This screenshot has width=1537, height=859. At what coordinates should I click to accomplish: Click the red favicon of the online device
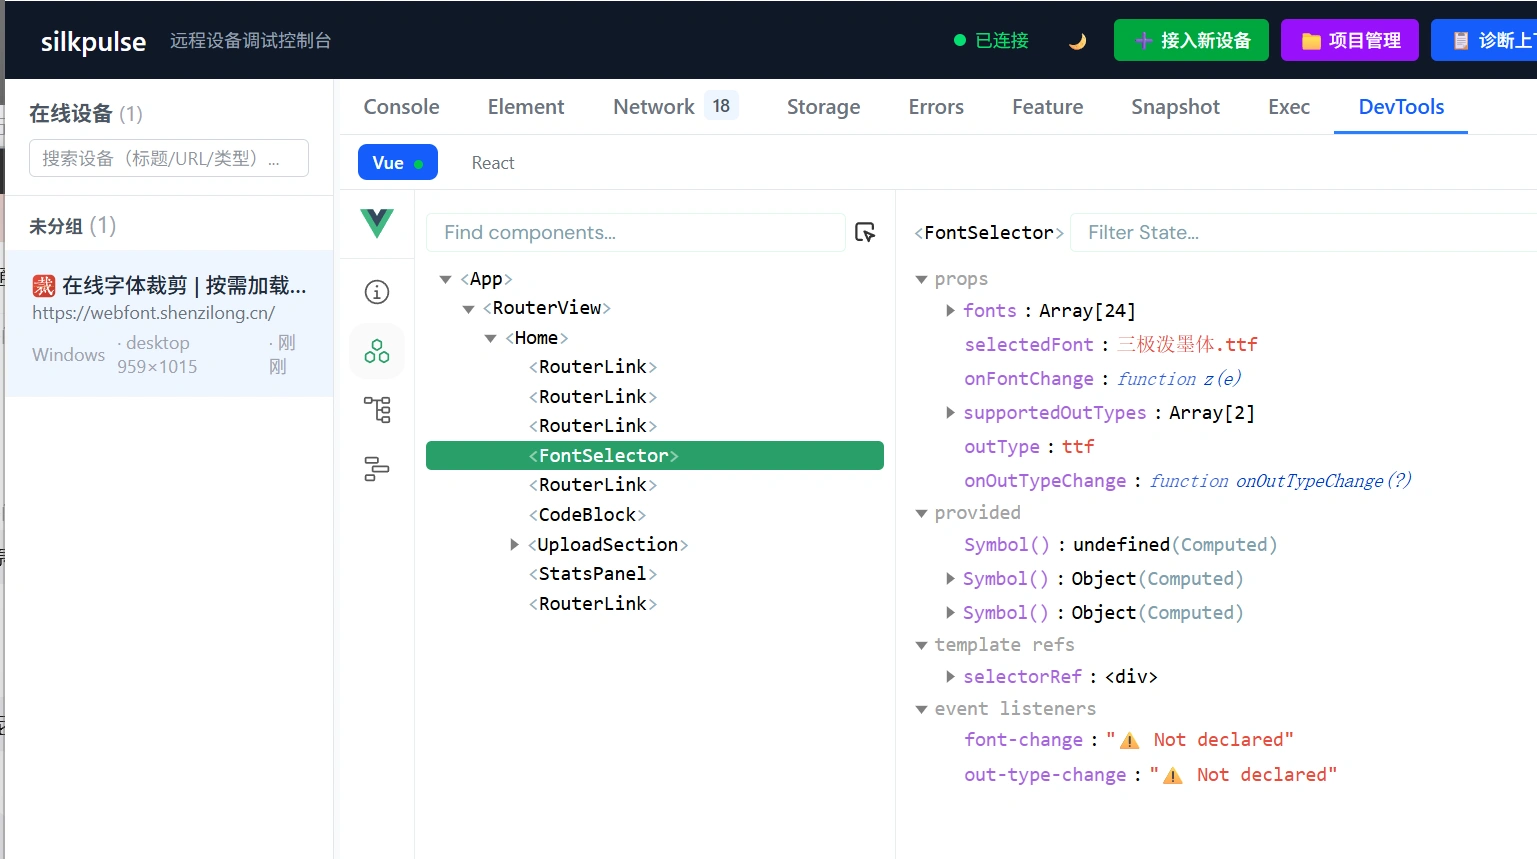[x=44, y=286]
